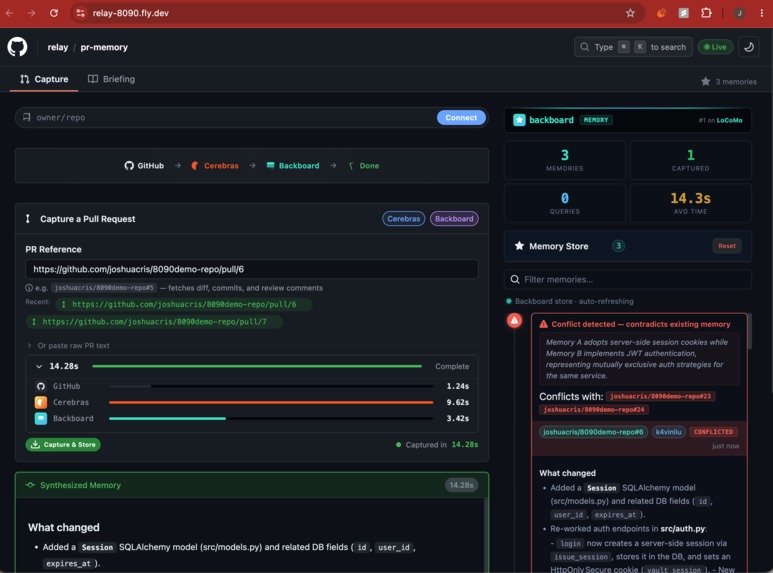Select recent link ending pull/6
The image size is (773, 573).
point(183,305)
